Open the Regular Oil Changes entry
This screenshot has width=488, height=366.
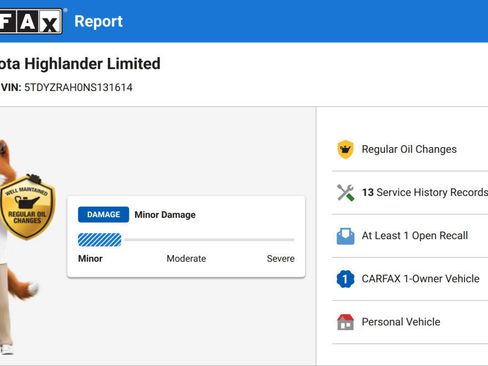pos(410,149)
